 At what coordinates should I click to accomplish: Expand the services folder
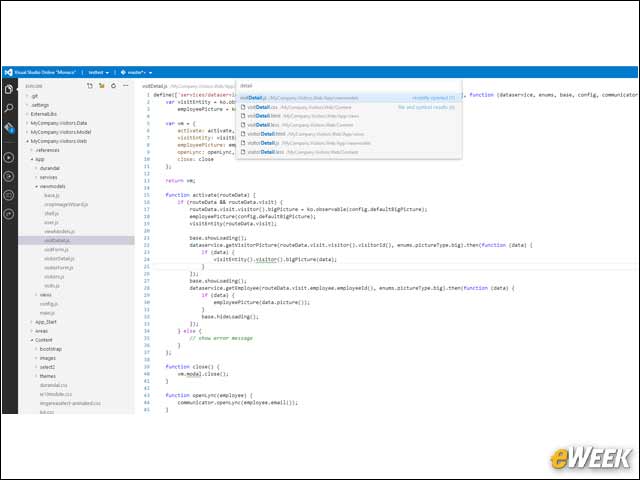tap(48, 177)
